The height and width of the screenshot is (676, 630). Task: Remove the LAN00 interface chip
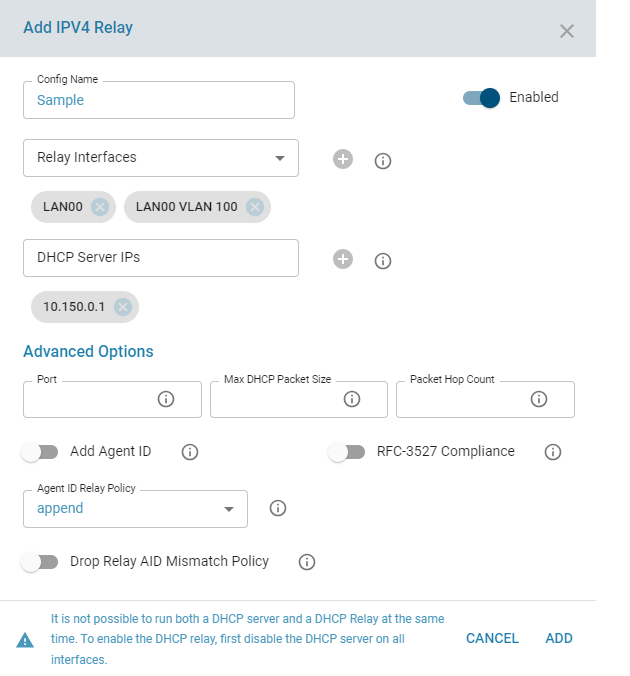[x=99, y=207]
